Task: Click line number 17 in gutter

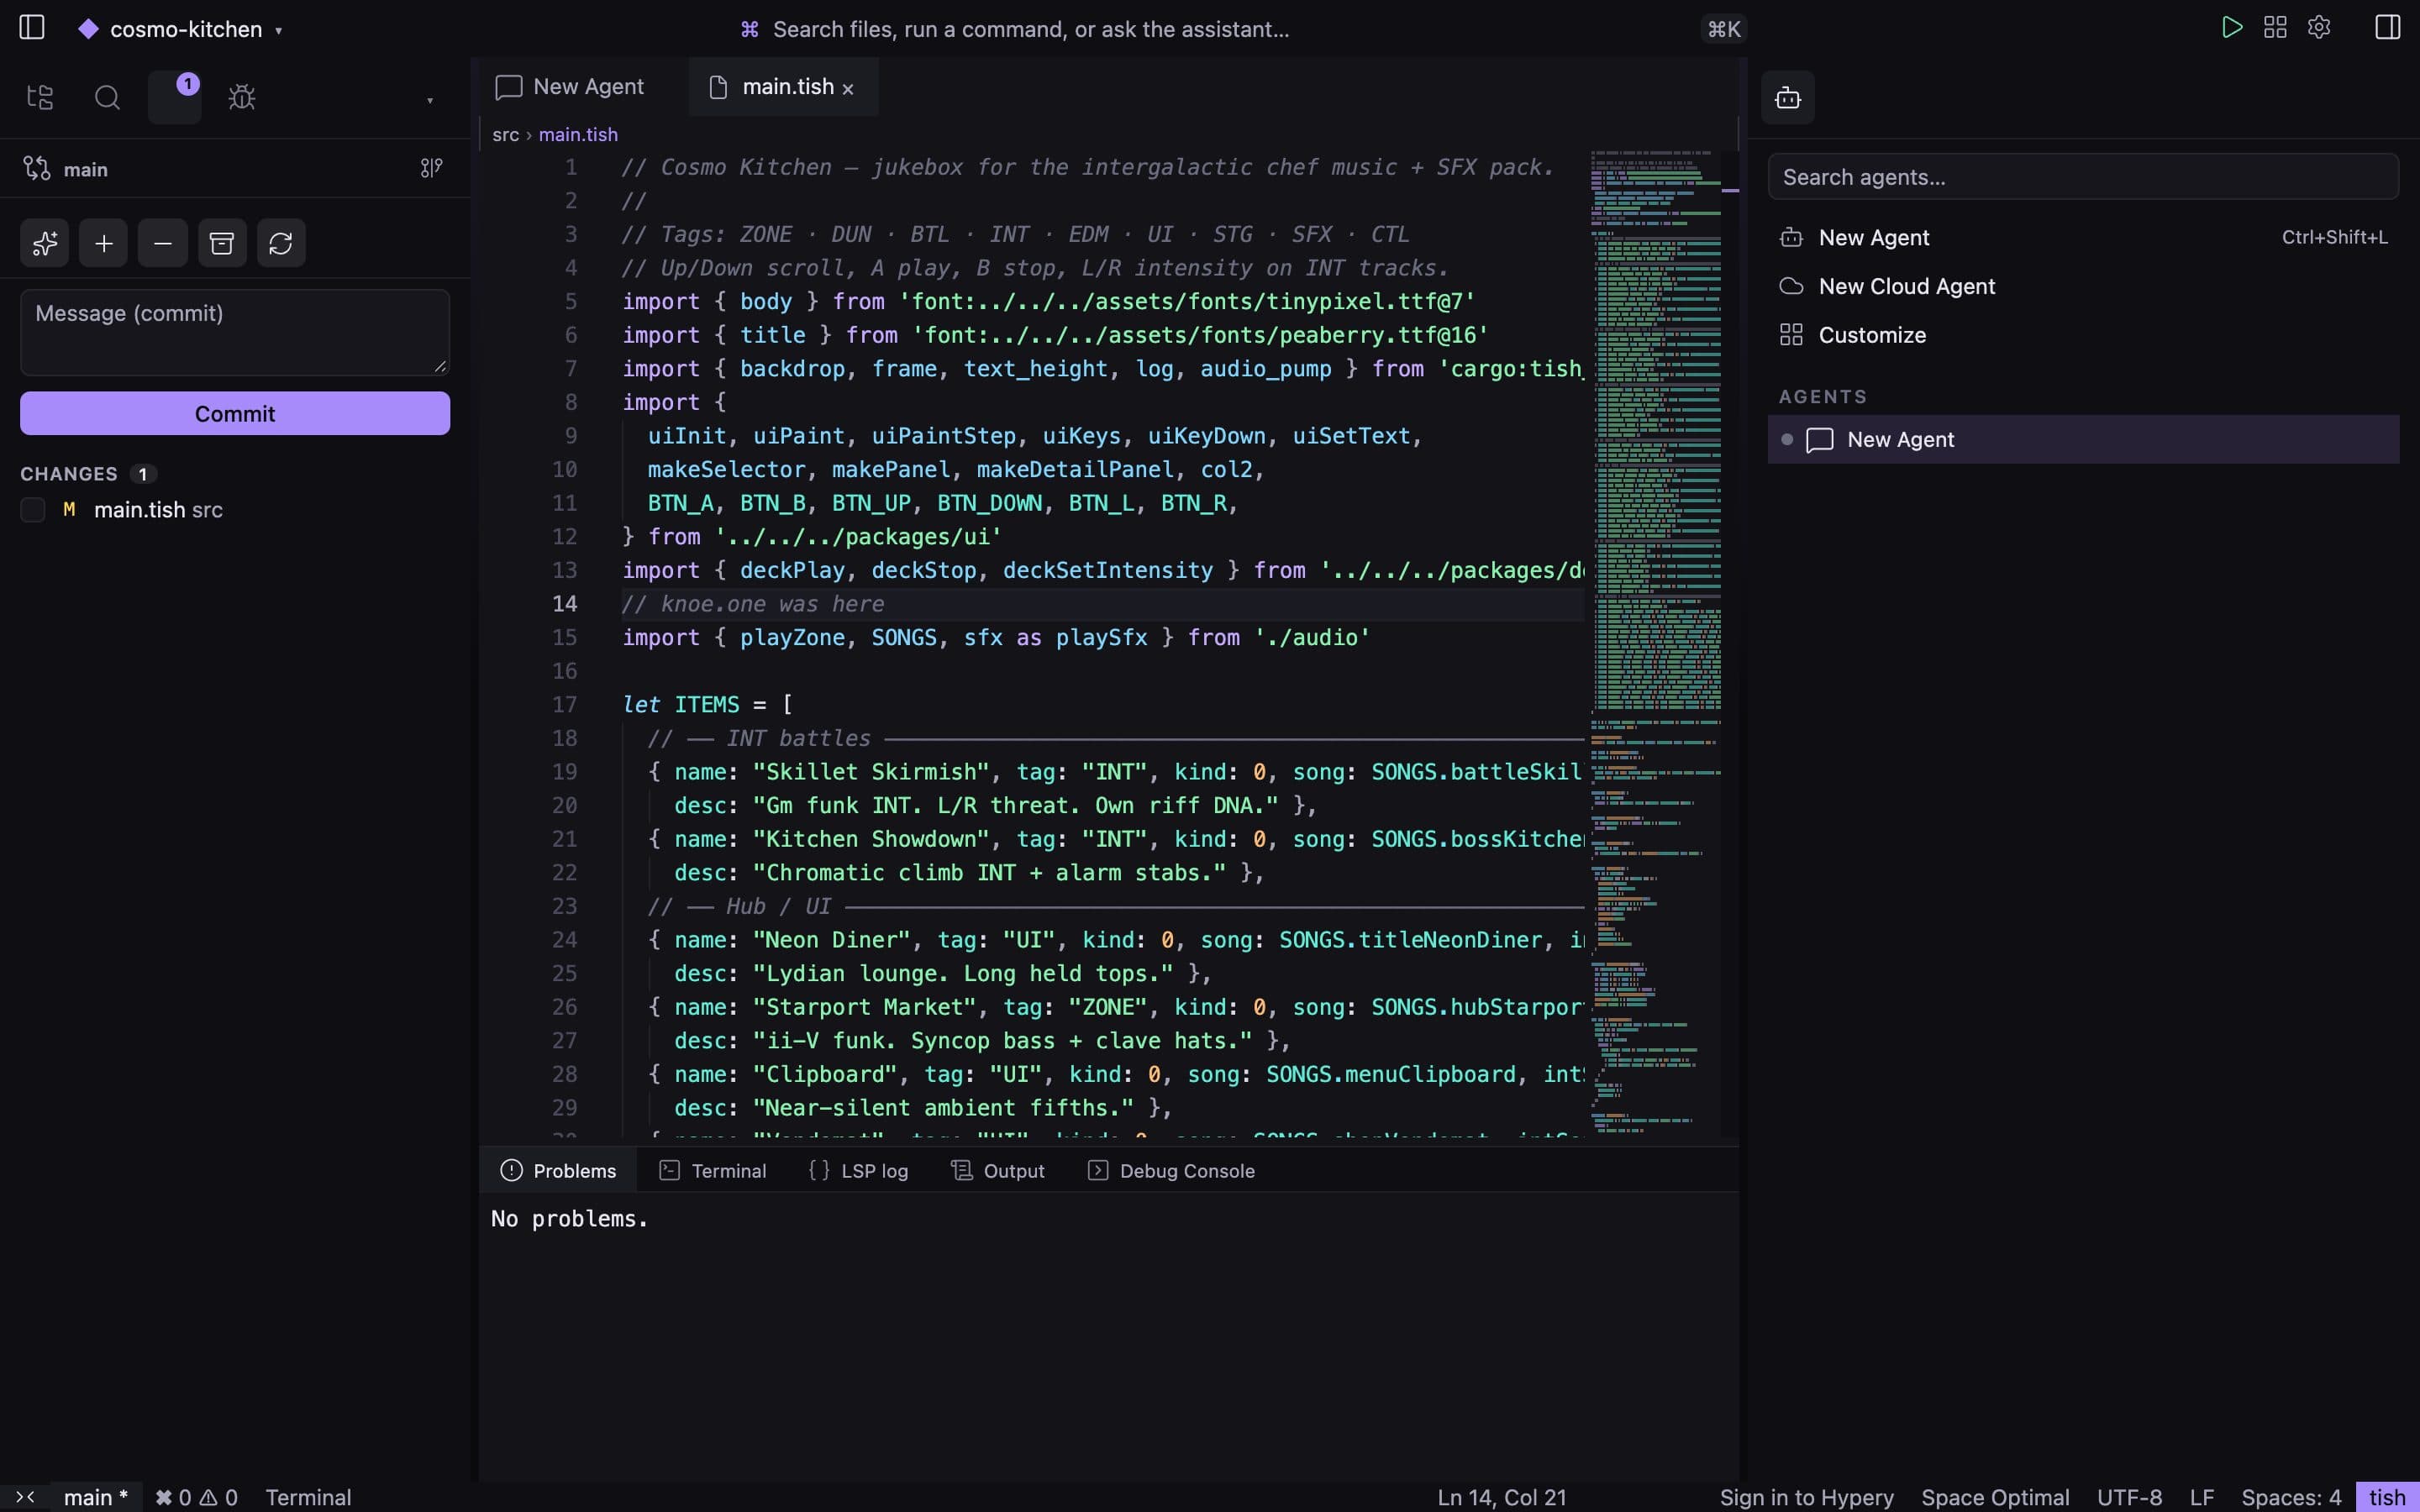Action: (565, 705)
